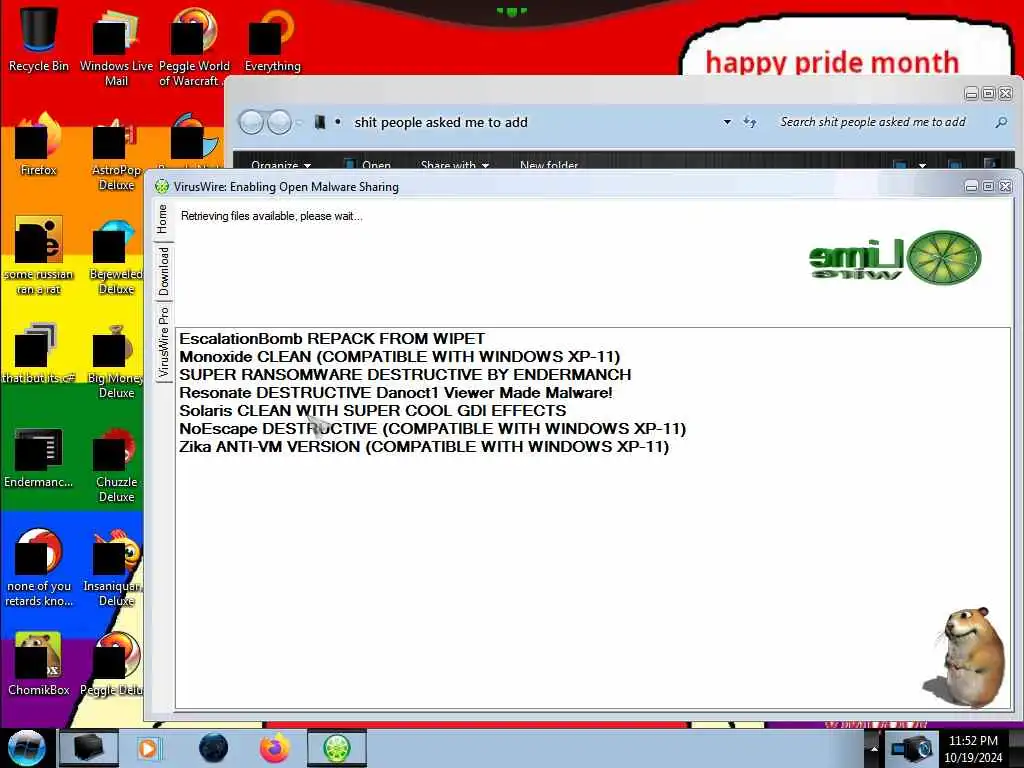Open the Firefox desktop shortcut
Screen dimensions: 1024x768
(39, 145)
